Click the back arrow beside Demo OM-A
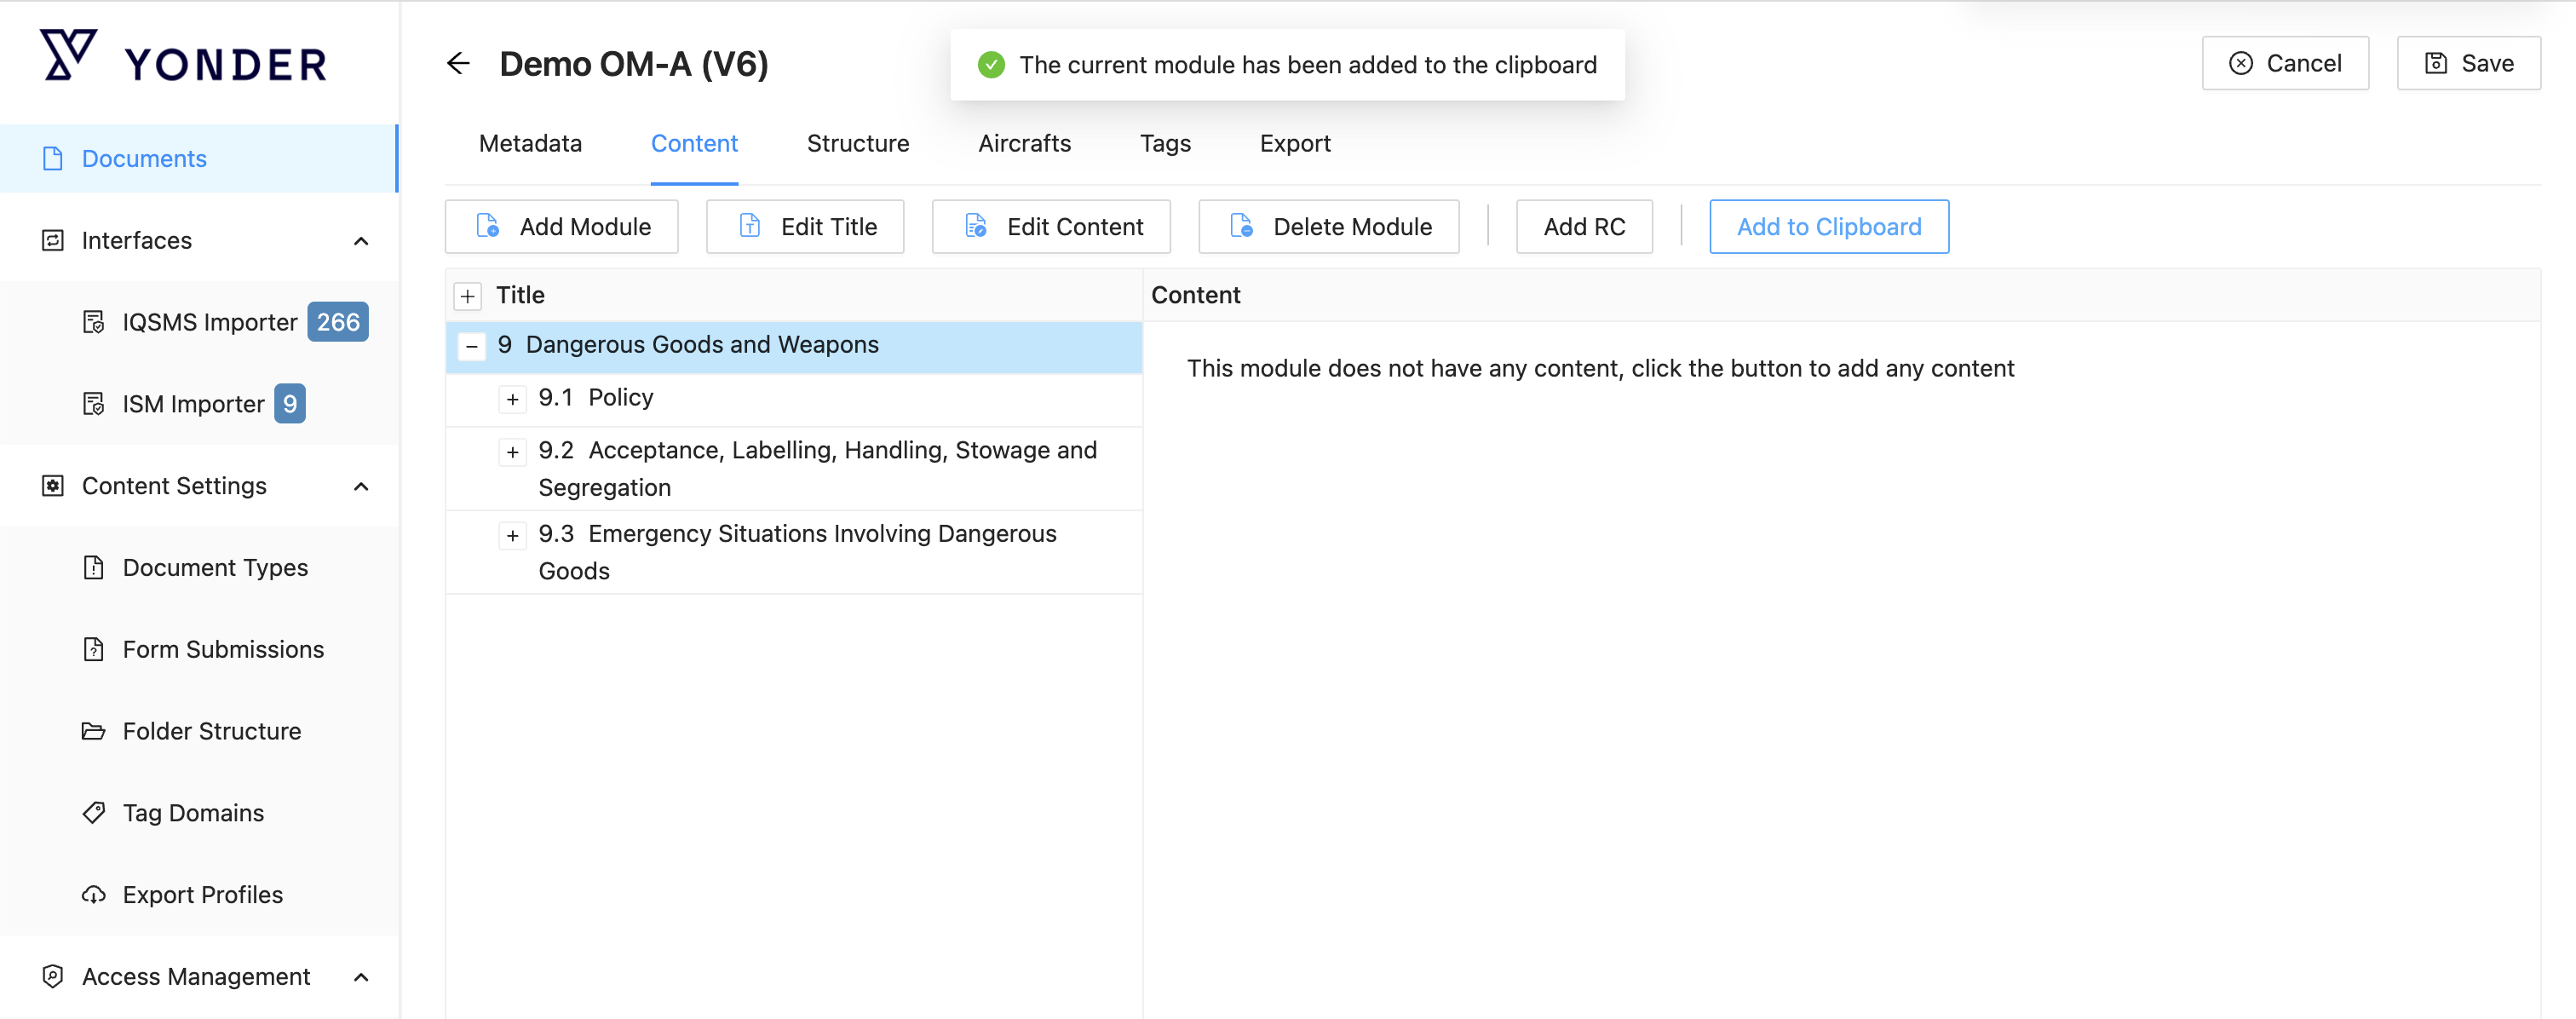This screenshot has height=1019, width=2576. coord(458,64)
